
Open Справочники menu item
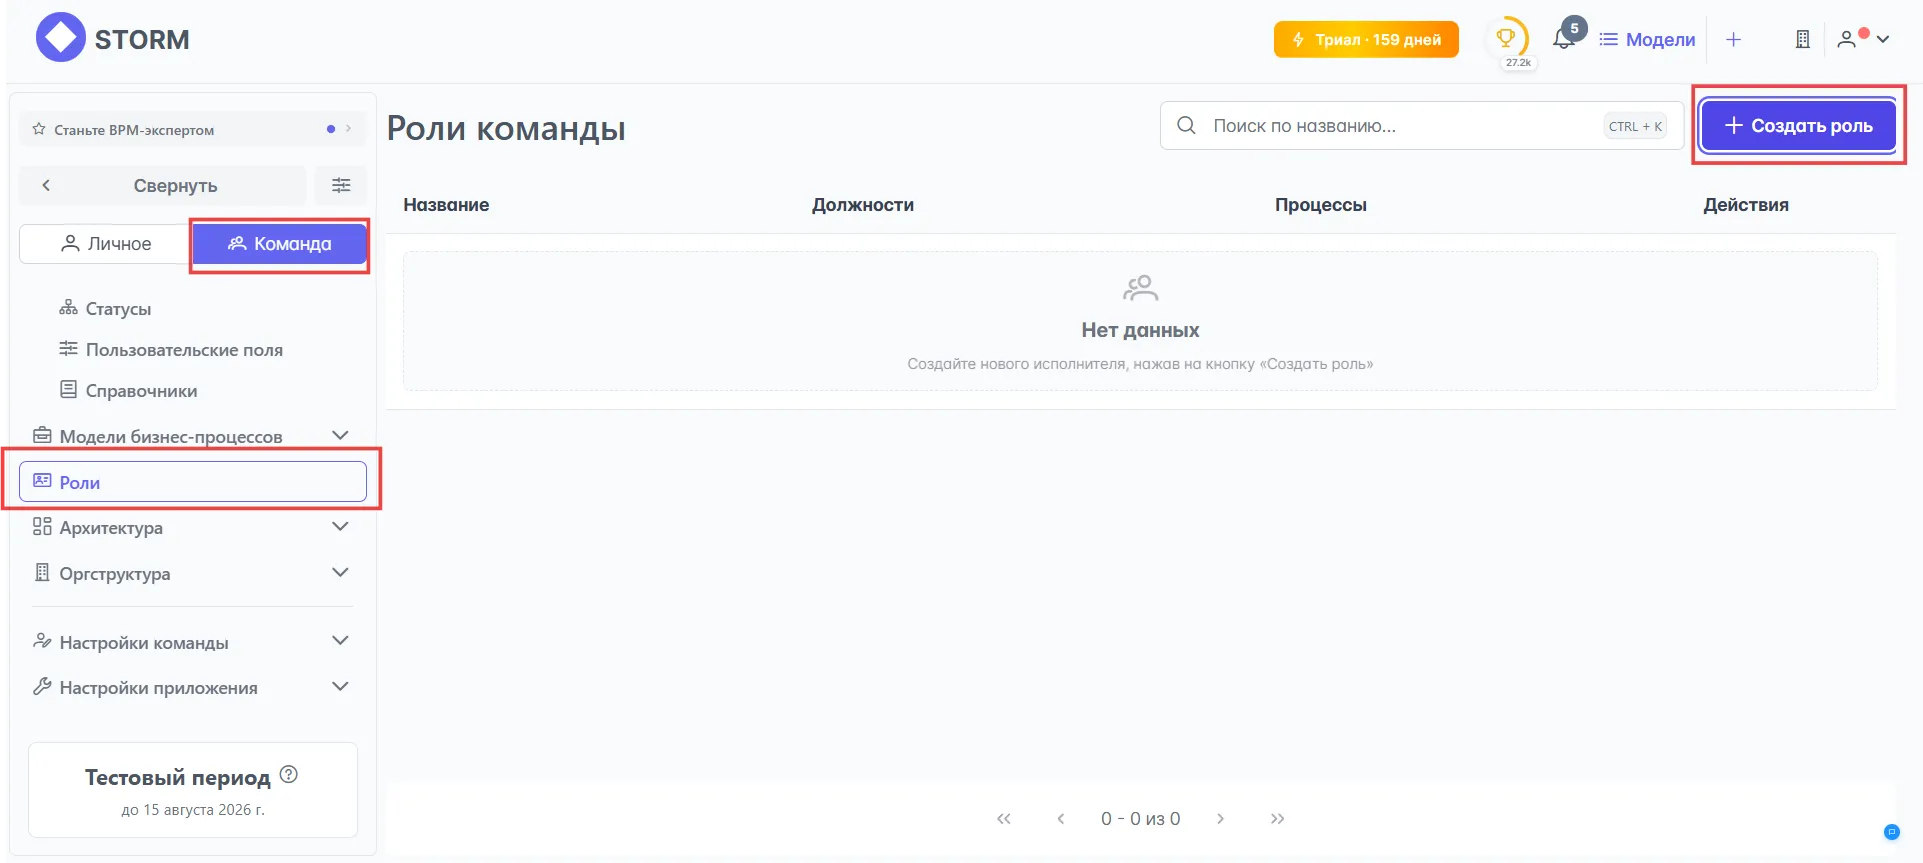click(141, 391)
